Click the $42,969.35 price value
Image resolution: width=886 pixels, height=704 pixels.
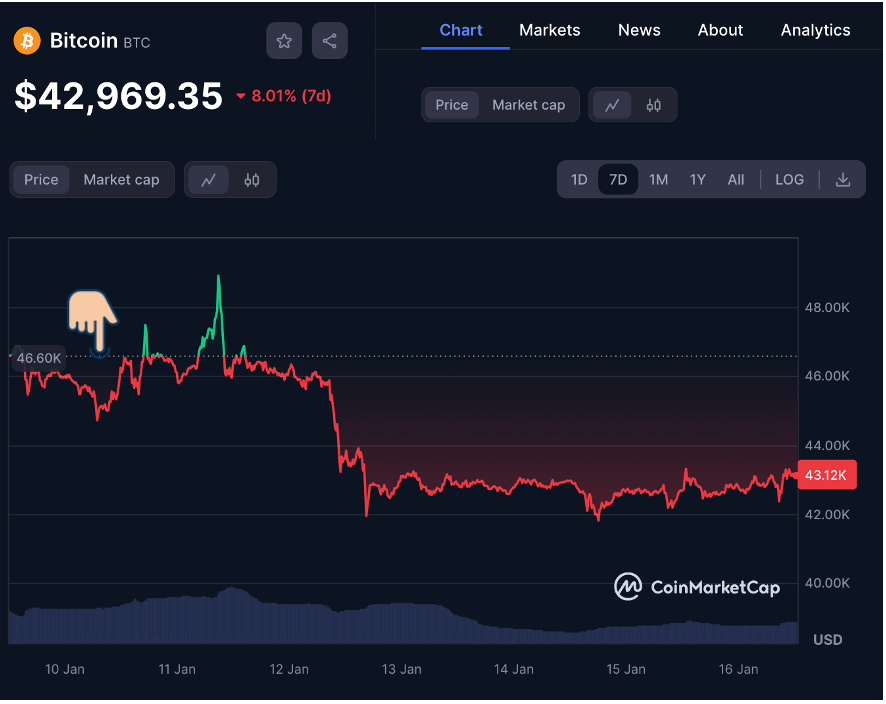[119, 96]
